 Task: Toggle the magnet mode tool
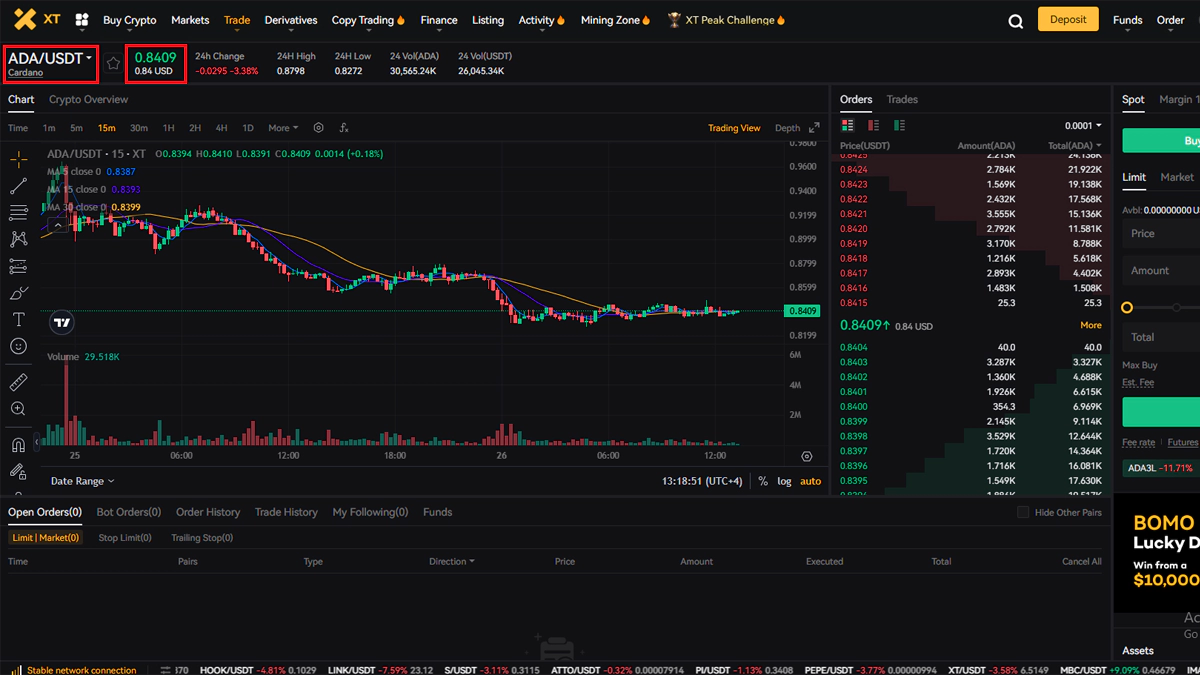point(18,445)
